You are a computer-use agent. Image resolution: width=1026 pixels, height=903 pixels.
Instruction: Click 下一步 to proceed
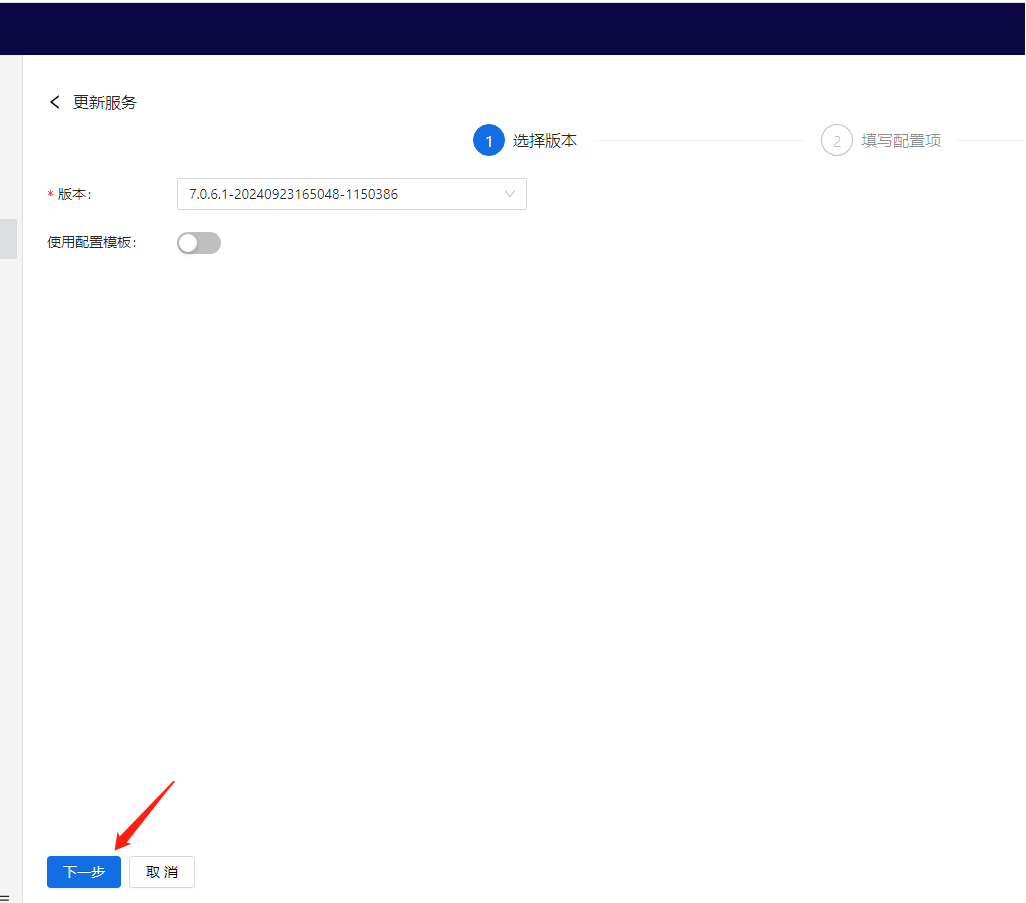[x=83, y=871]
